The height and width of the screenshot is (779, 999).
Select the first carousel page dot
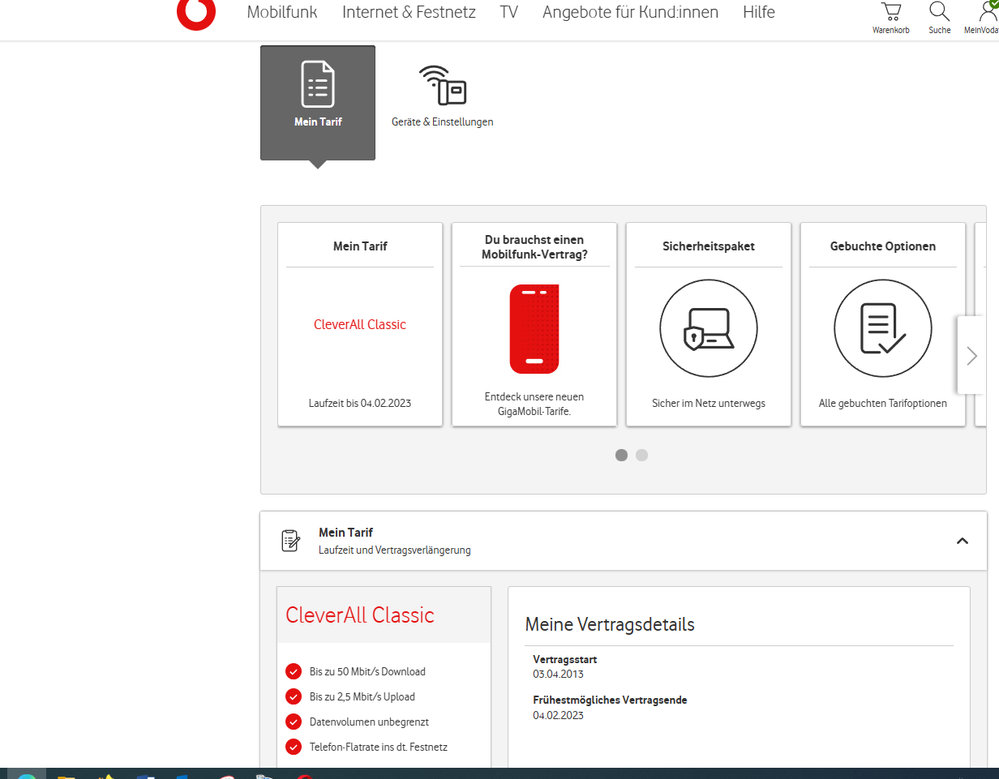(x=621, y=455)
